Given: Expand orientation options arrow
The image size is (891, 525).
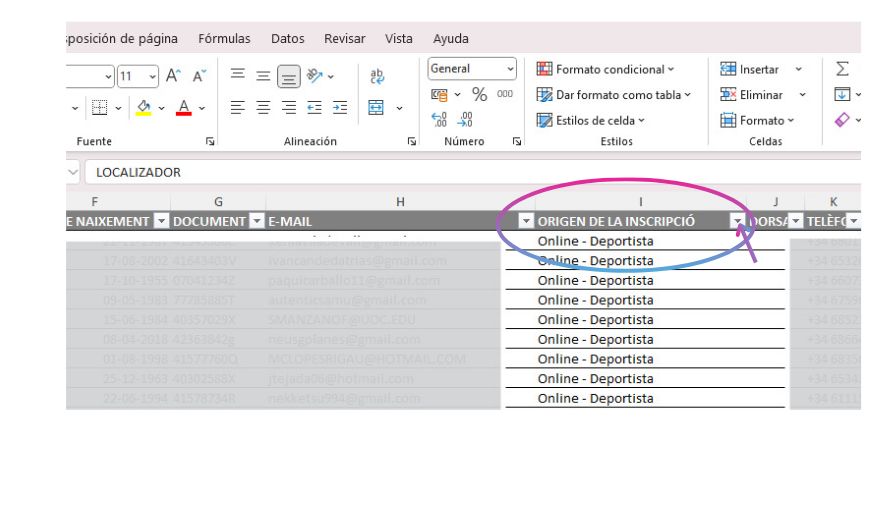Looking at the screenshot, I should (x=331, y=76).
